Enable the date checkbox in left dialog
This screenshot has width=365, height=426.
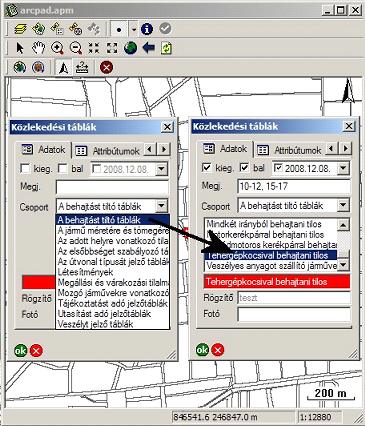pos(96,169)
